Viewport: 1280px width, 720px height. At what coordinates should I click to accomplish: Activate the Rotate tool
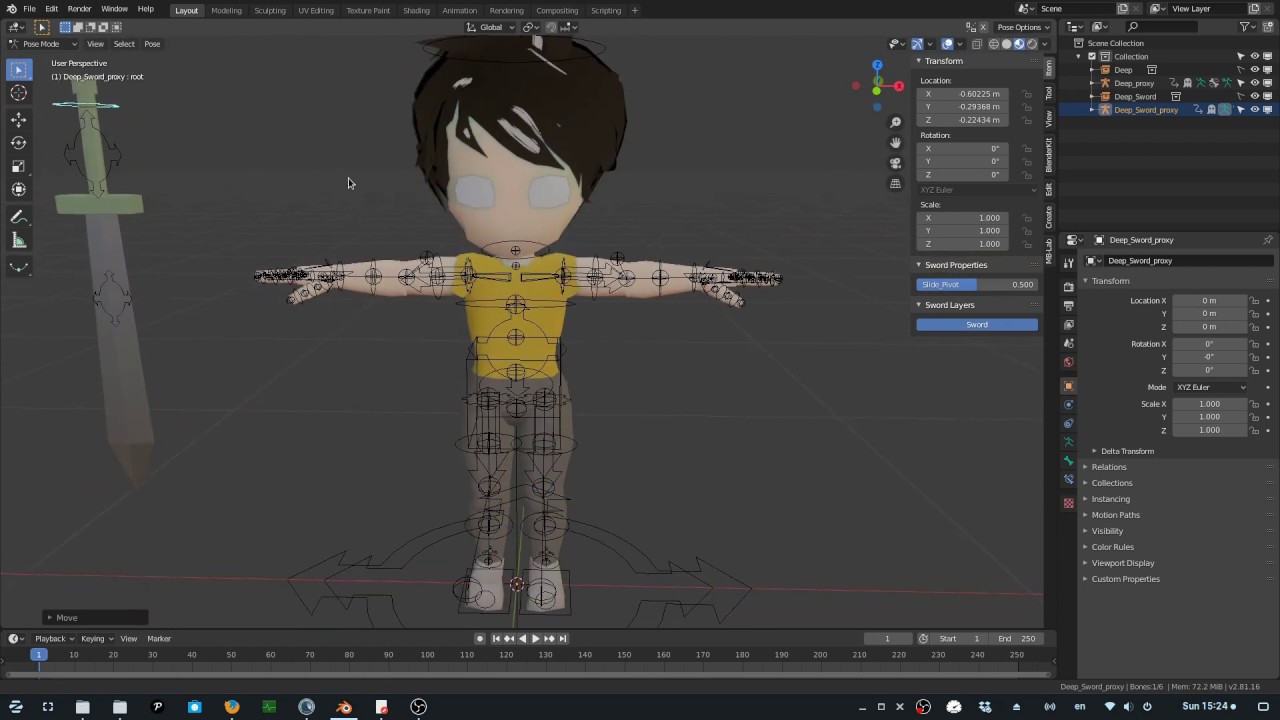click(x=18, y=143)
